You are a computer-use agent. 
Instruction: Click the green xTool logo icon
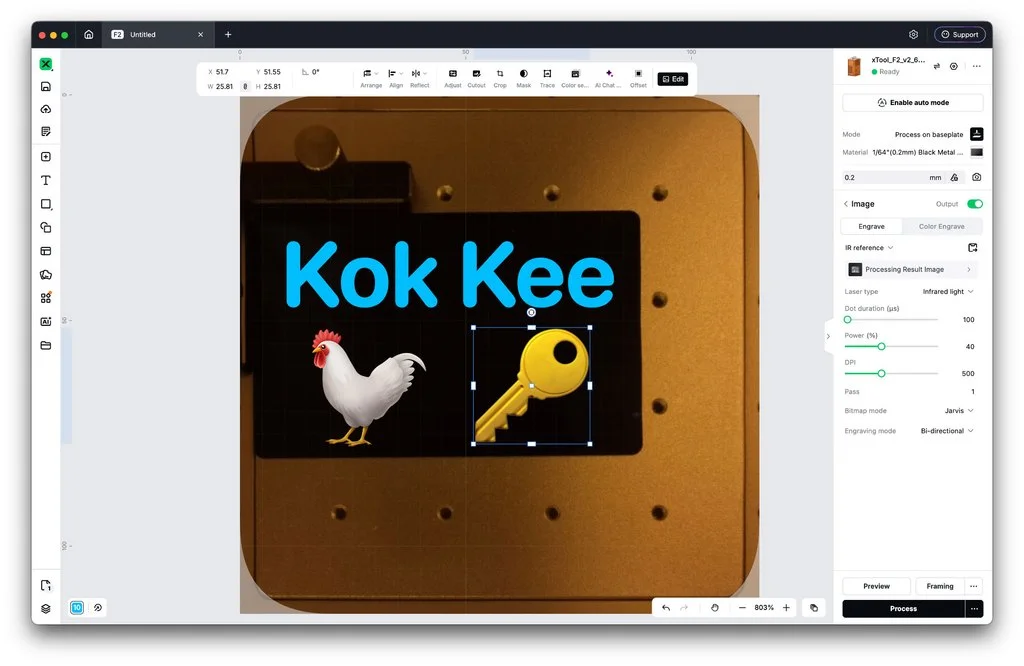(x=46, y=64)
